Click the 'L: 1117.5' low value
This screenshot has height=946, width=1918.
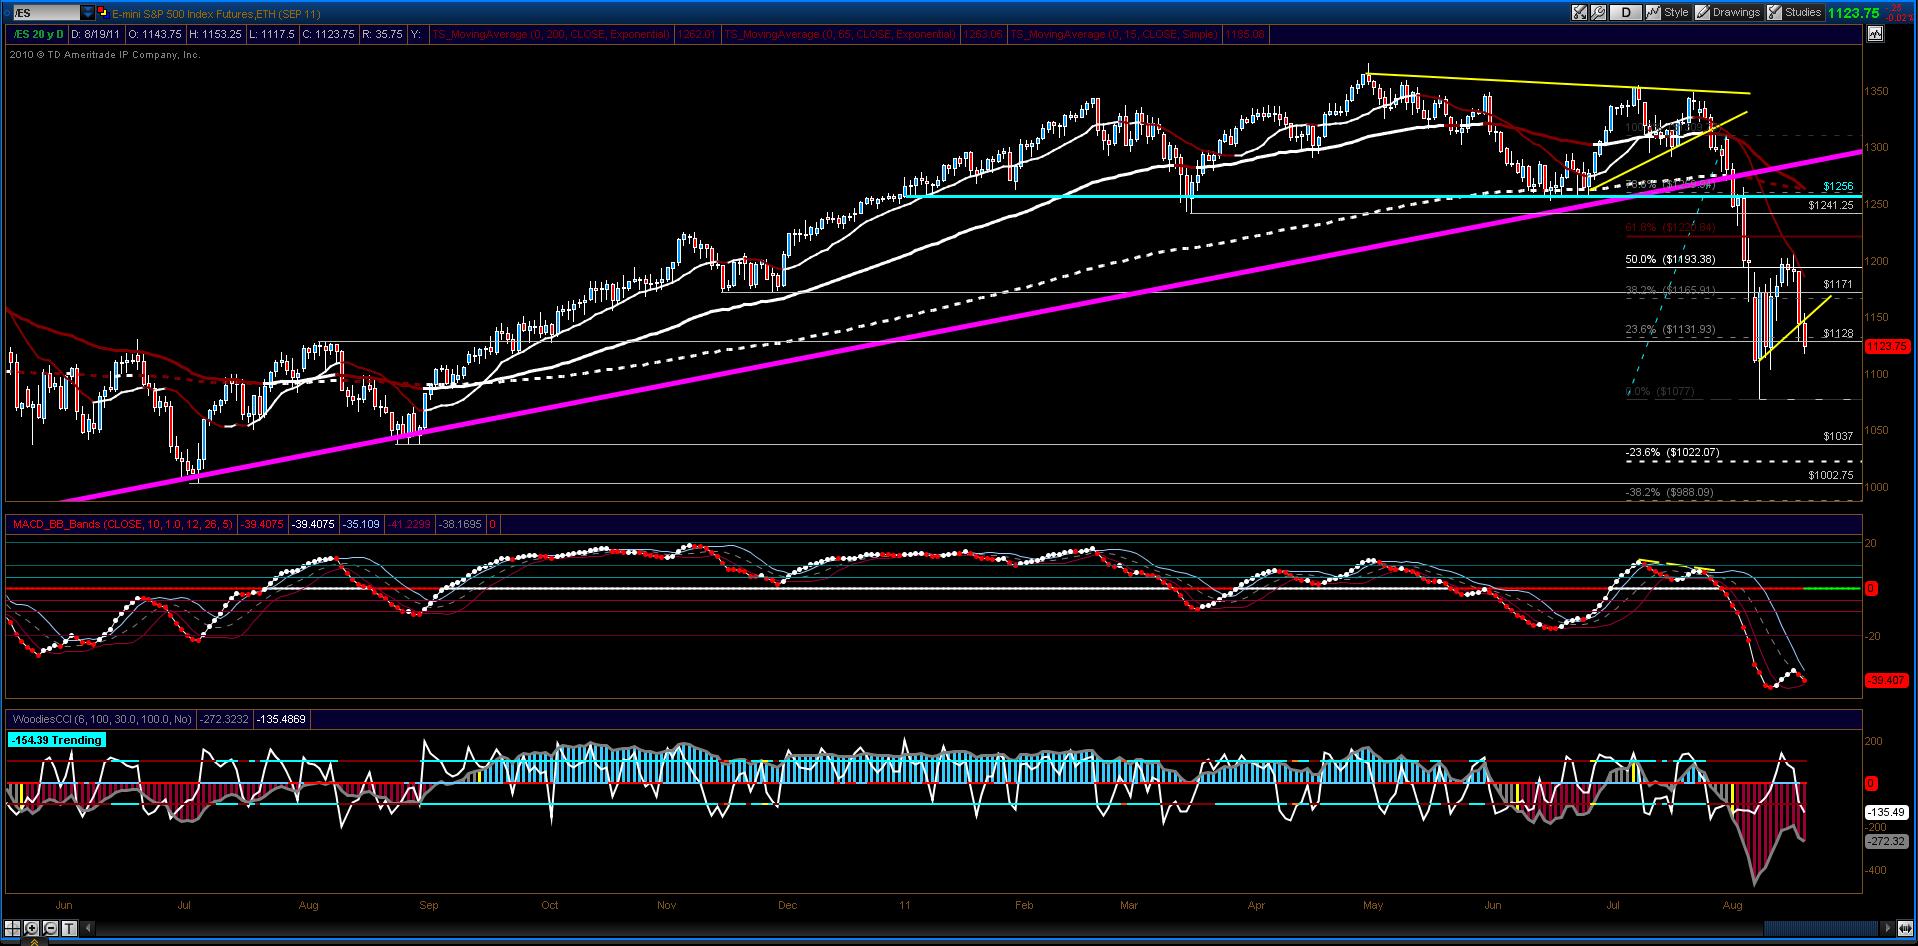point(272,34)
